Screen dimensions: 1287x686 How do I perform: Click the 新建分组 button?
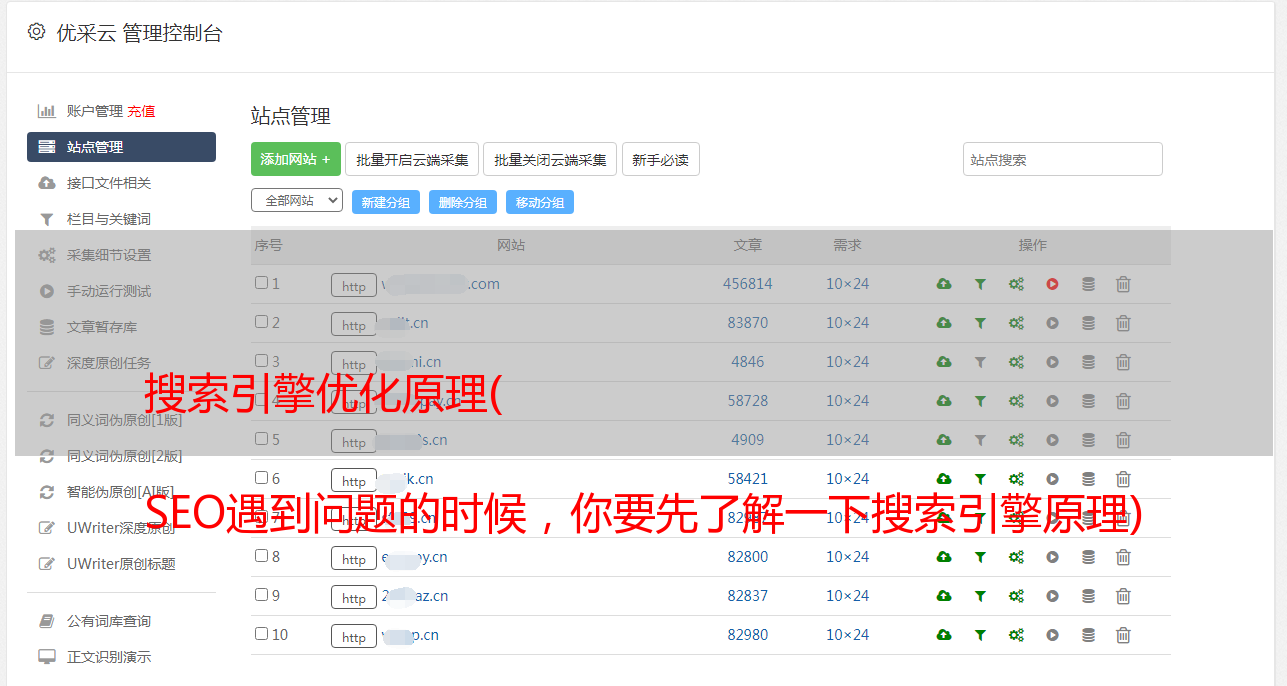click(x=386, y=202)
